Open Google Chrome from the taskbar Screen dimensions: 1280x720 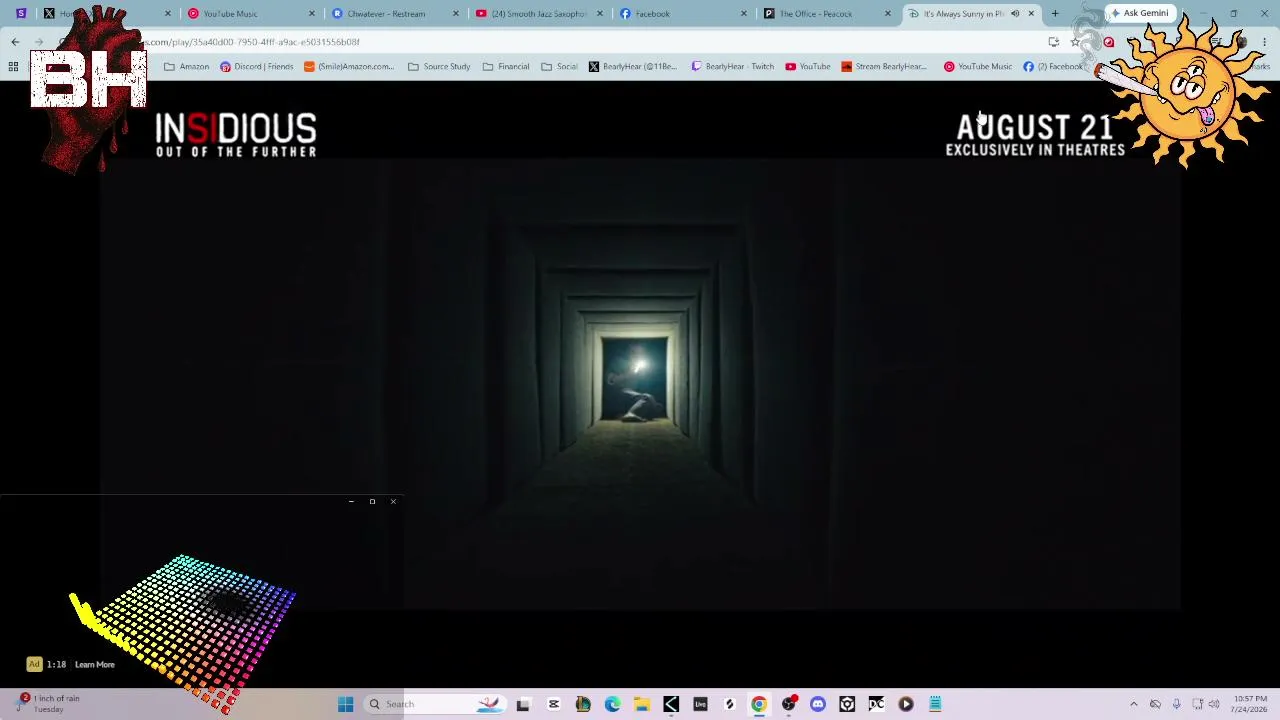pos(759,704)
